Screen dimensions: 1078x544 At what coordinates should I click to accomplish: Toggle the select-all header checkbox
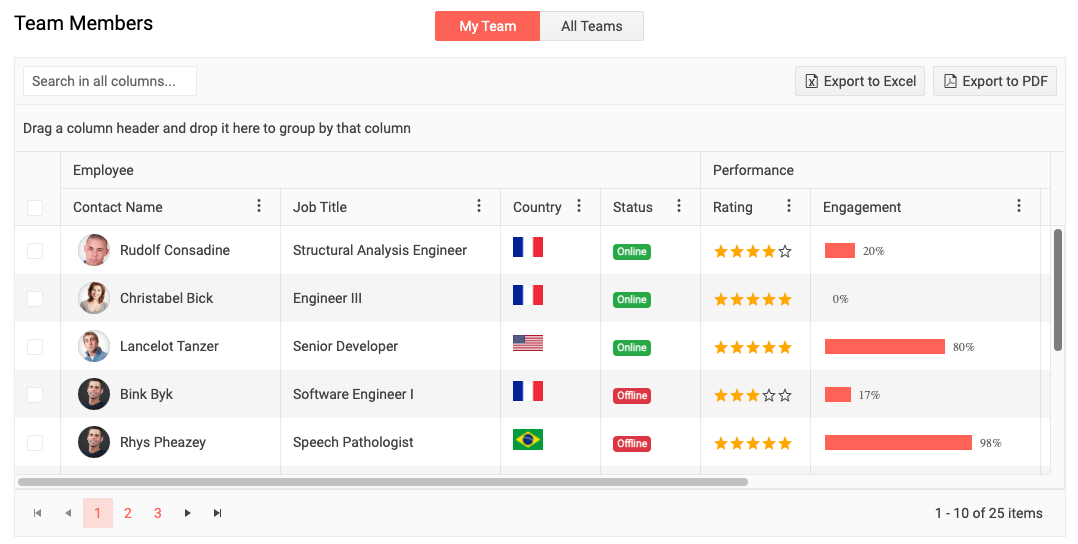coord(35,208)
